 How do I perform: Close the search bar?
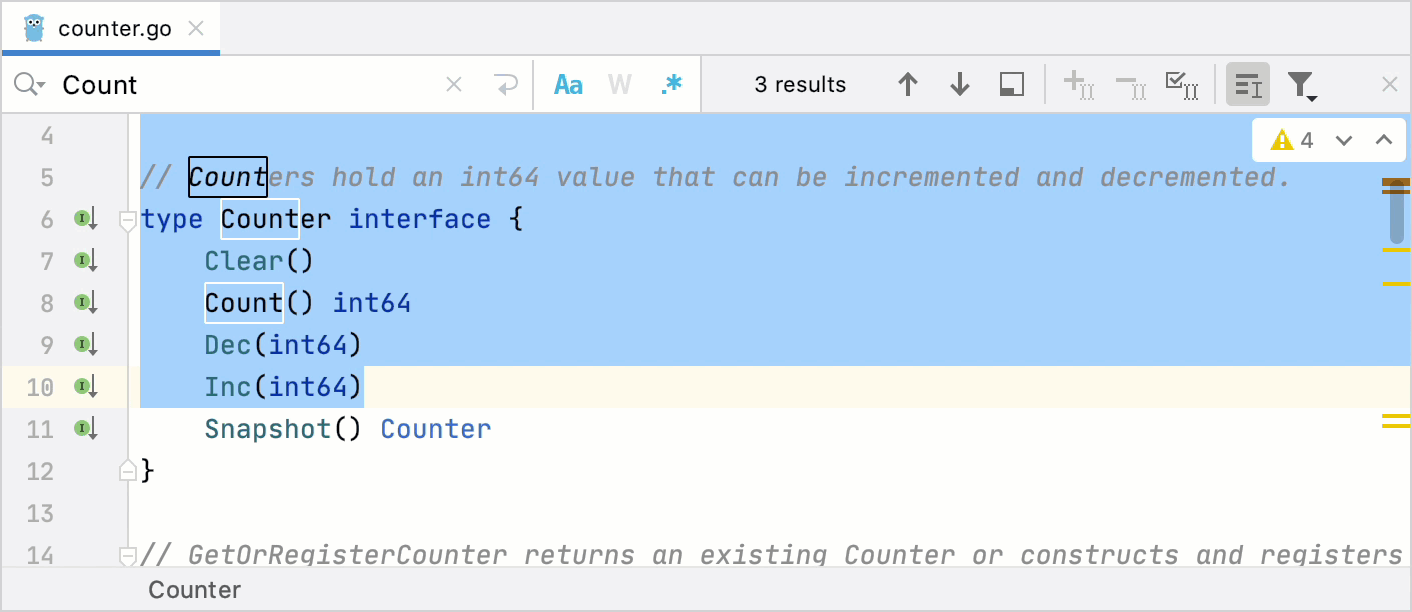tap(1389, 84)
